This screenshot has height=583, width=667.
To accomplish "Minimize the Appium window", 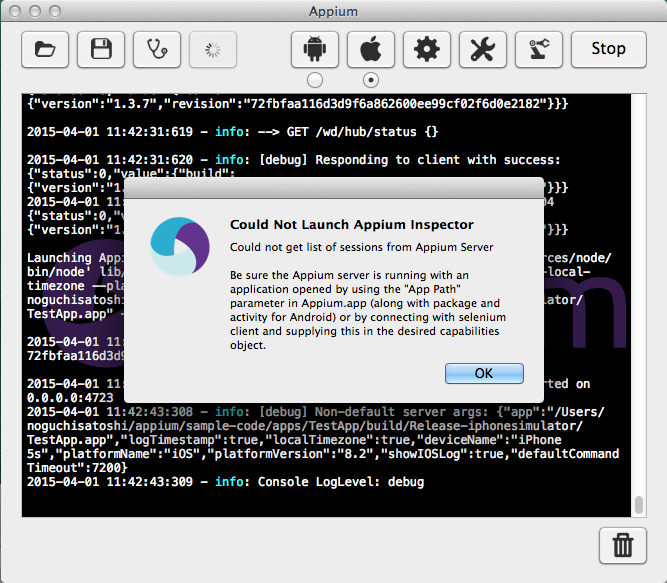I will click(x=35, y=11).
